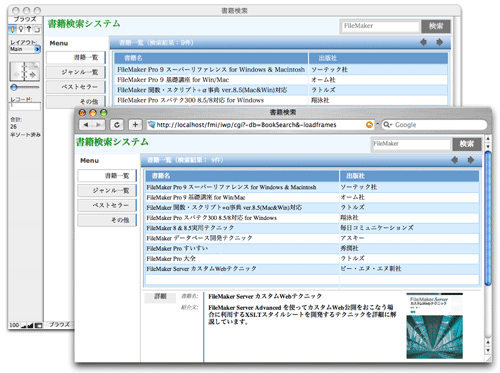Click the blue vertical scrollbar thumb in browser
This screenshot has height=373, width=500.
coord(488,218)
